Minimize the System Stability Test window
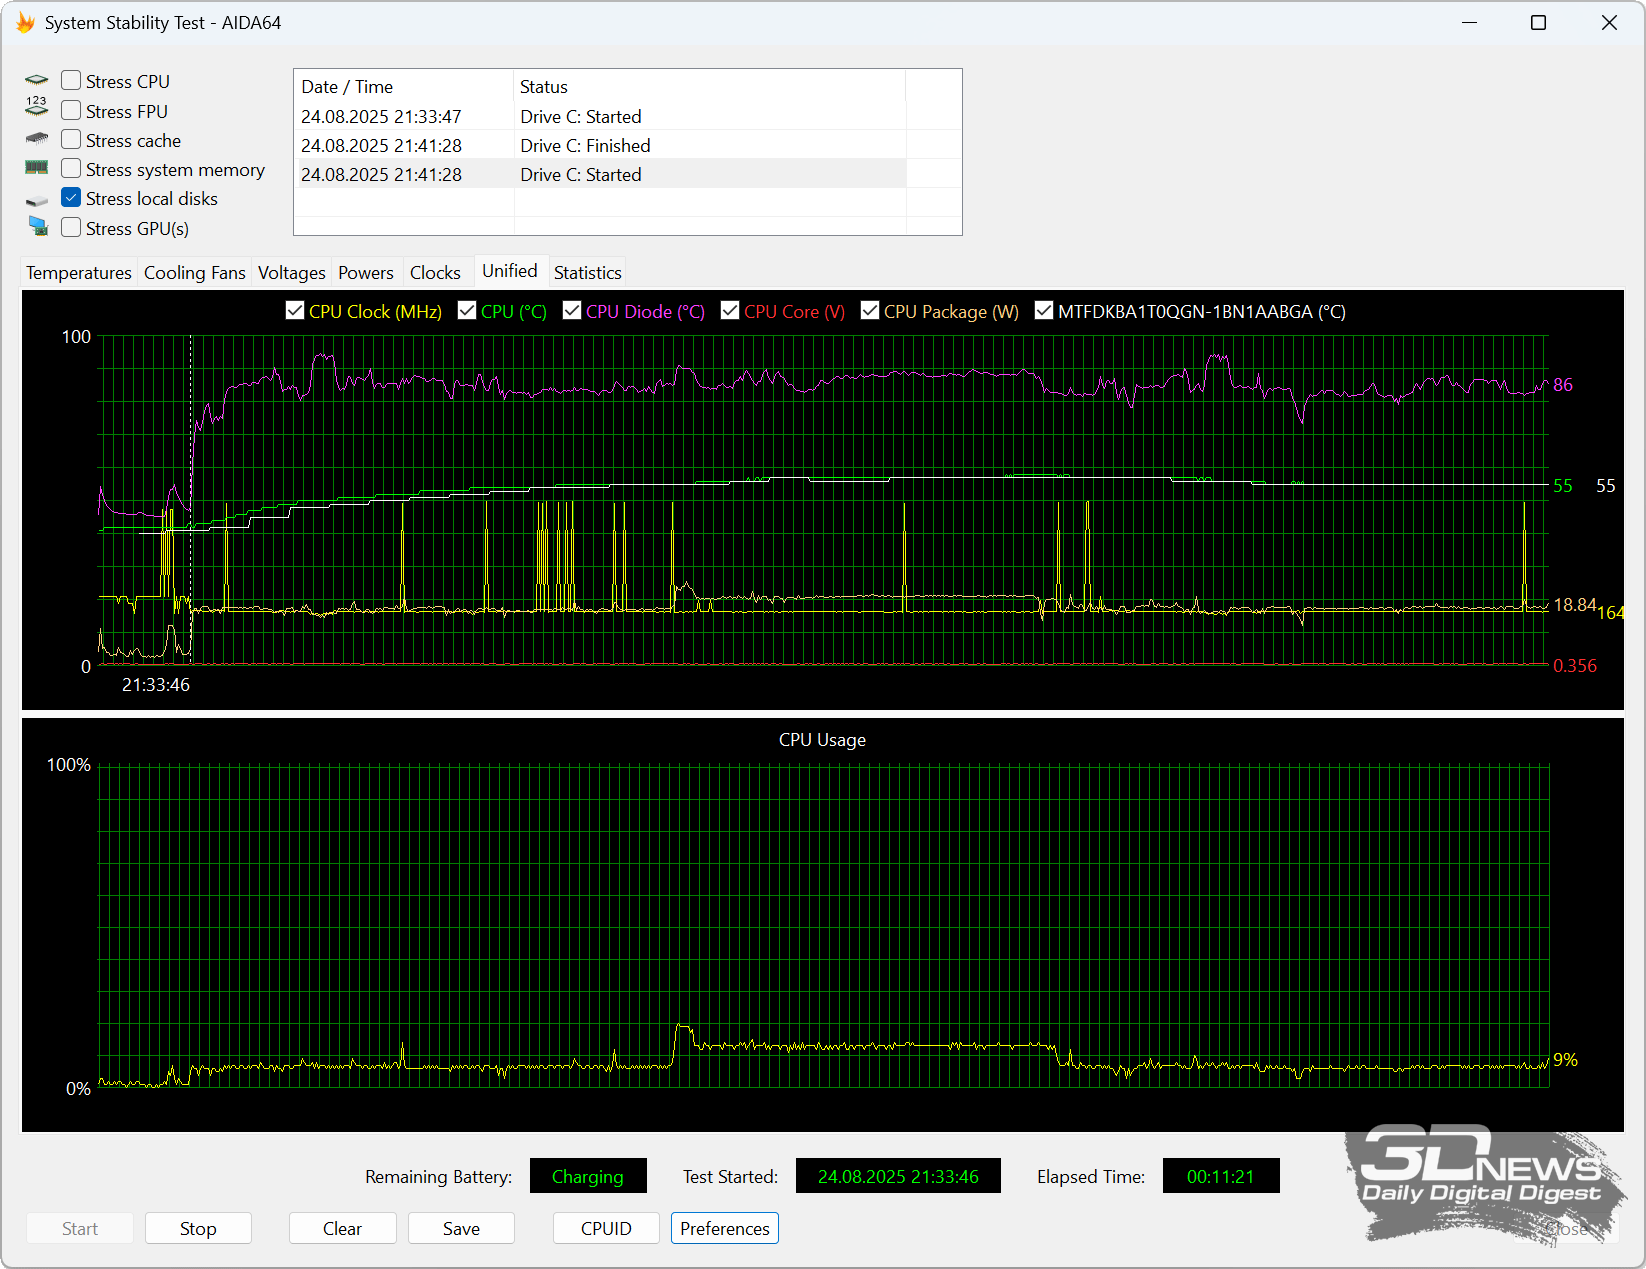This screenshot has width=1646, height=1269. (x=1470, y=22)
